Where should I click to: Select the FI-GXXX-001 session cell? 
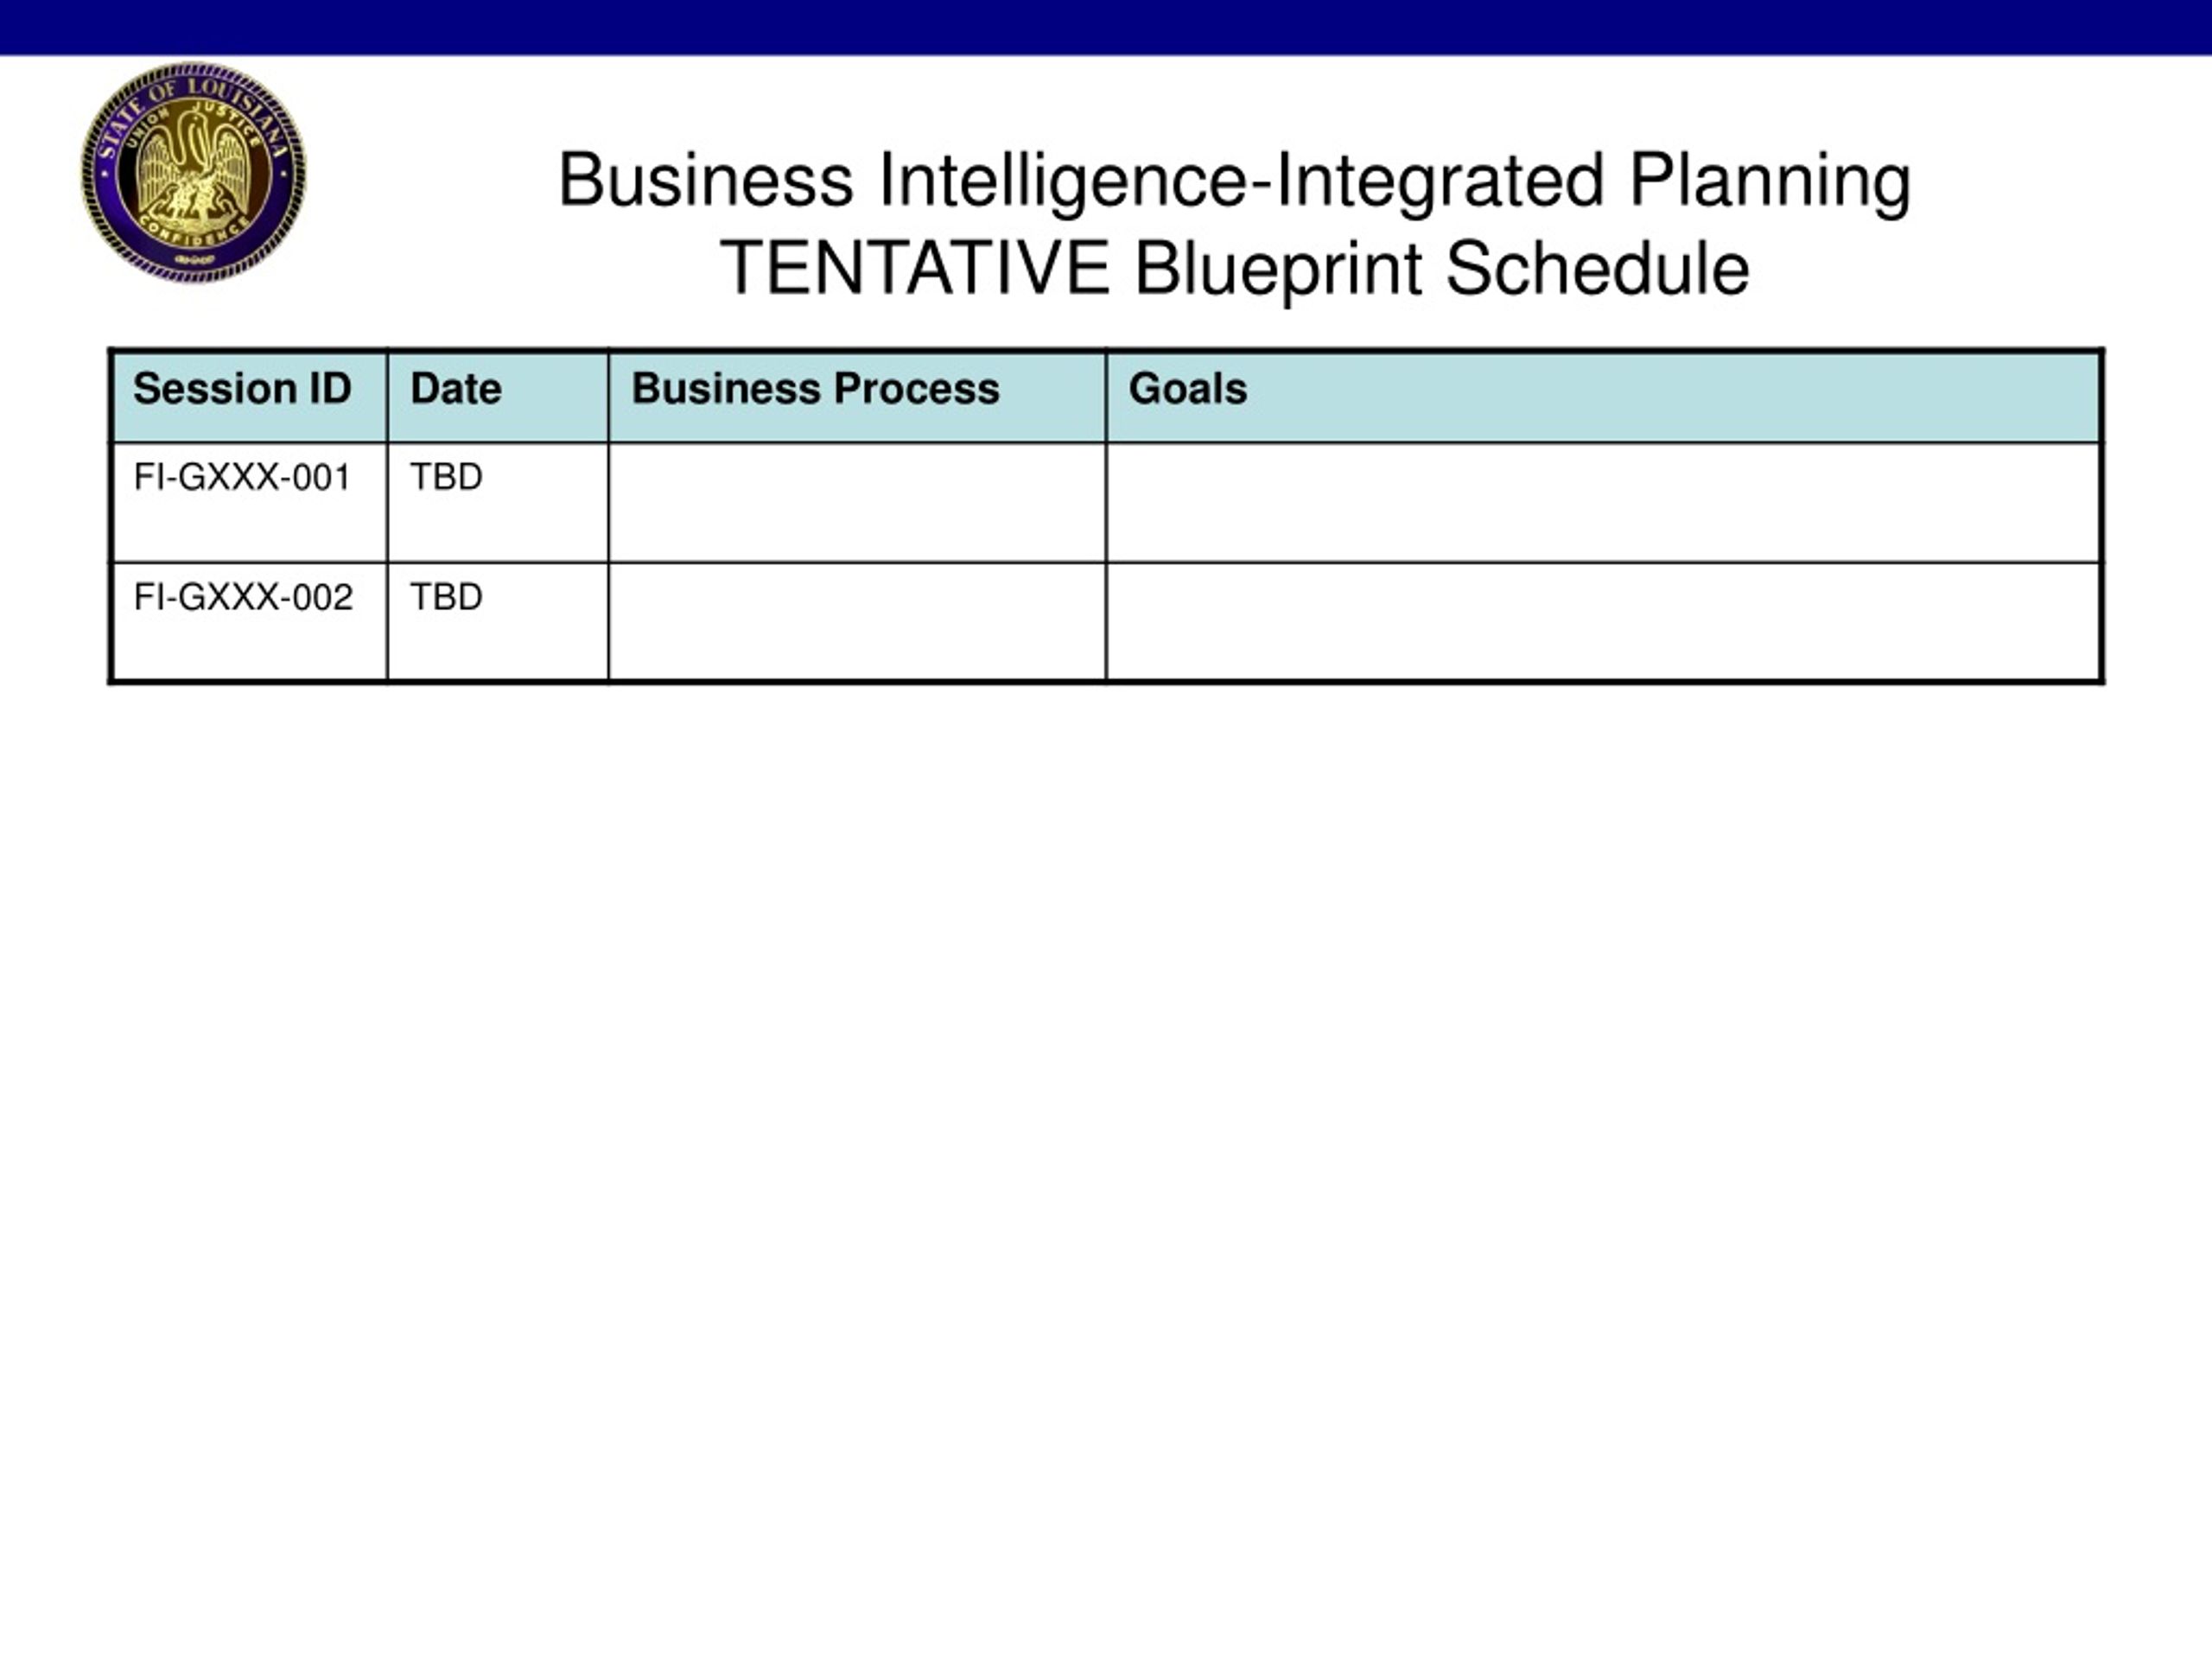click(x=249, y=502)
